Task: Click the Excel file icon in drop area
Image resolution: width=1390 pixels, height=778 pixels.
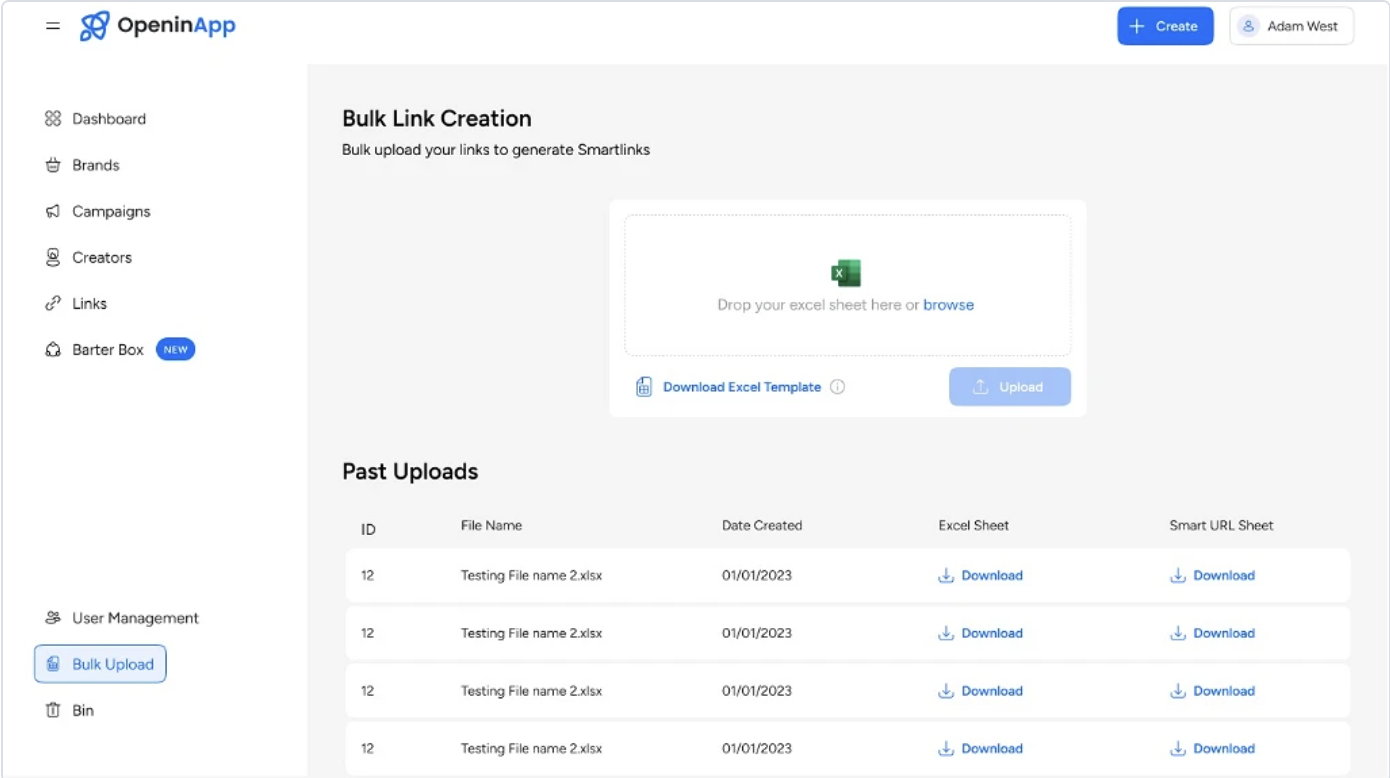Action: click(x=845, y=272)
